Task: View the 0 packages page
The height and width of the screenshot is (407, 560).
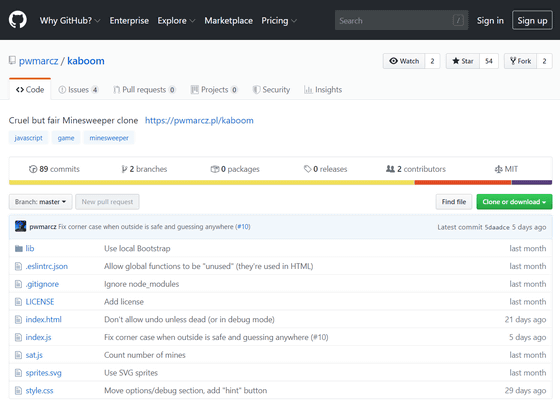Action: [x=235, y=169]
